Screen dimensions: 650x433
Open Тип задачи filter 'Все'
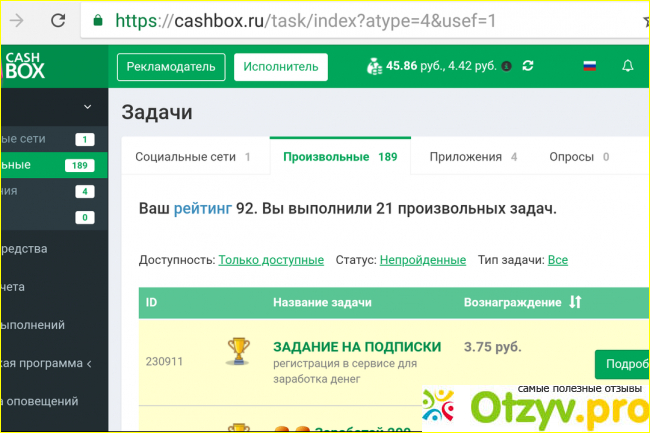point(557,260)
